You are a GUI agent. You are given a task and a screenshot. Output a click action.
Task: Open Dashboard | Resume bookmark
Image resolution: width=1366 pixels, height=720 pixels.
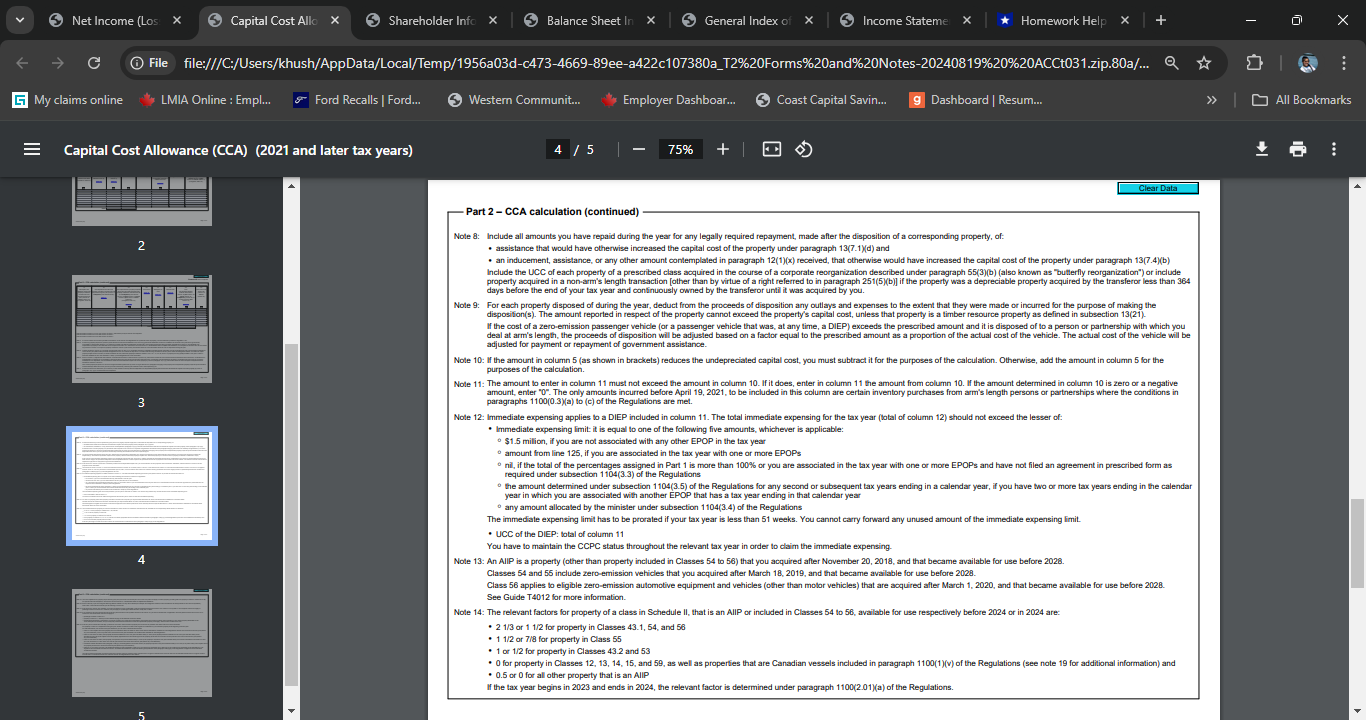[976, 100]
